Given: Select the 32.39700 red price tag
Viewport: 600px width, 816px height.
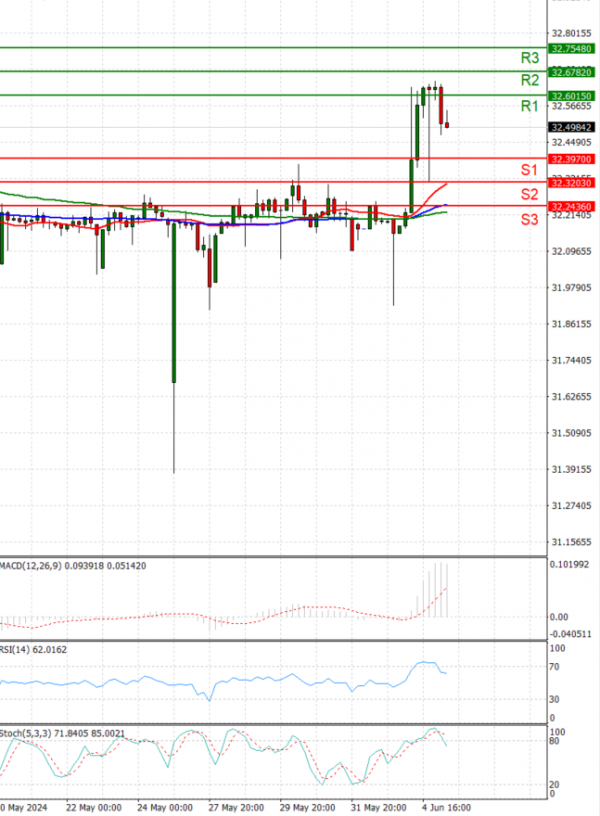Looking at the screenshot, I should (573, 158).
